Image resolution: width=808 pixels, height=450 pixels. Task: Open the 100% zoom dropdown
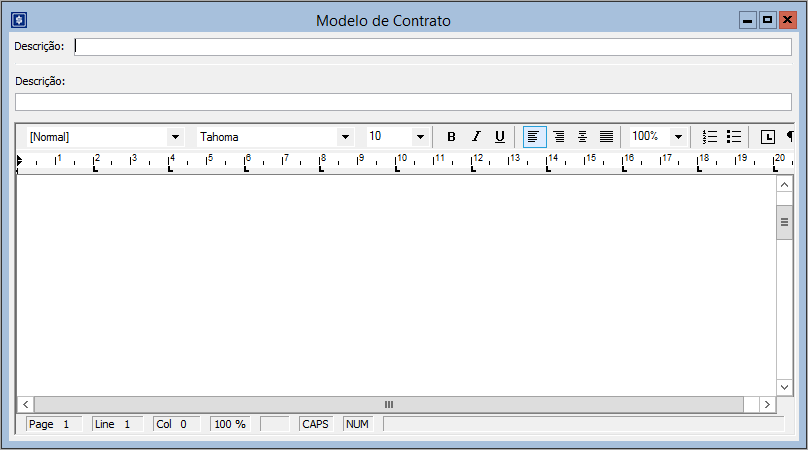coord(678,137)
